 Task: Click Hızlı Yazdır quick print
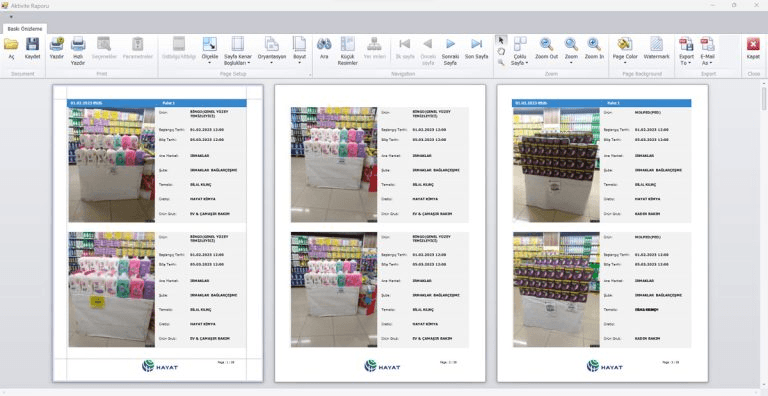point(78,51)
